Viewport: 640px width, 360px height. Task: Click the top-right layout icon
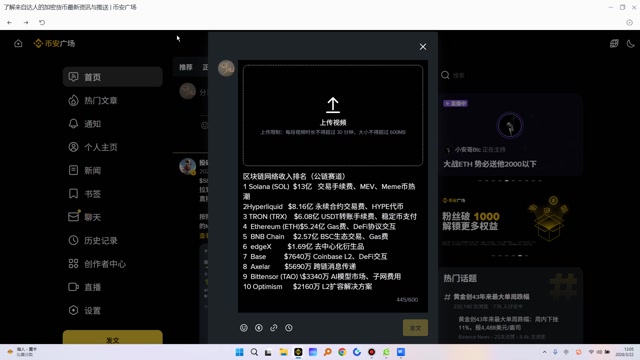[x=614, y=43]
